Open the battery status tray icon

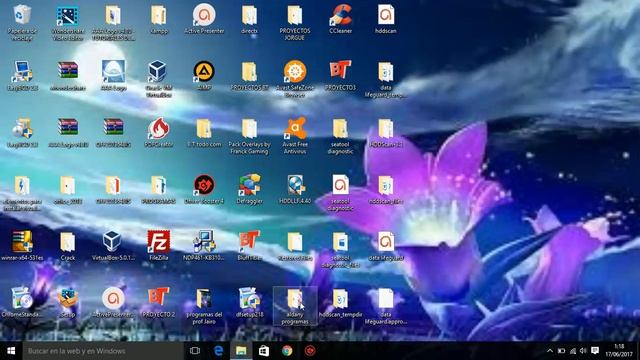point(562,351)
